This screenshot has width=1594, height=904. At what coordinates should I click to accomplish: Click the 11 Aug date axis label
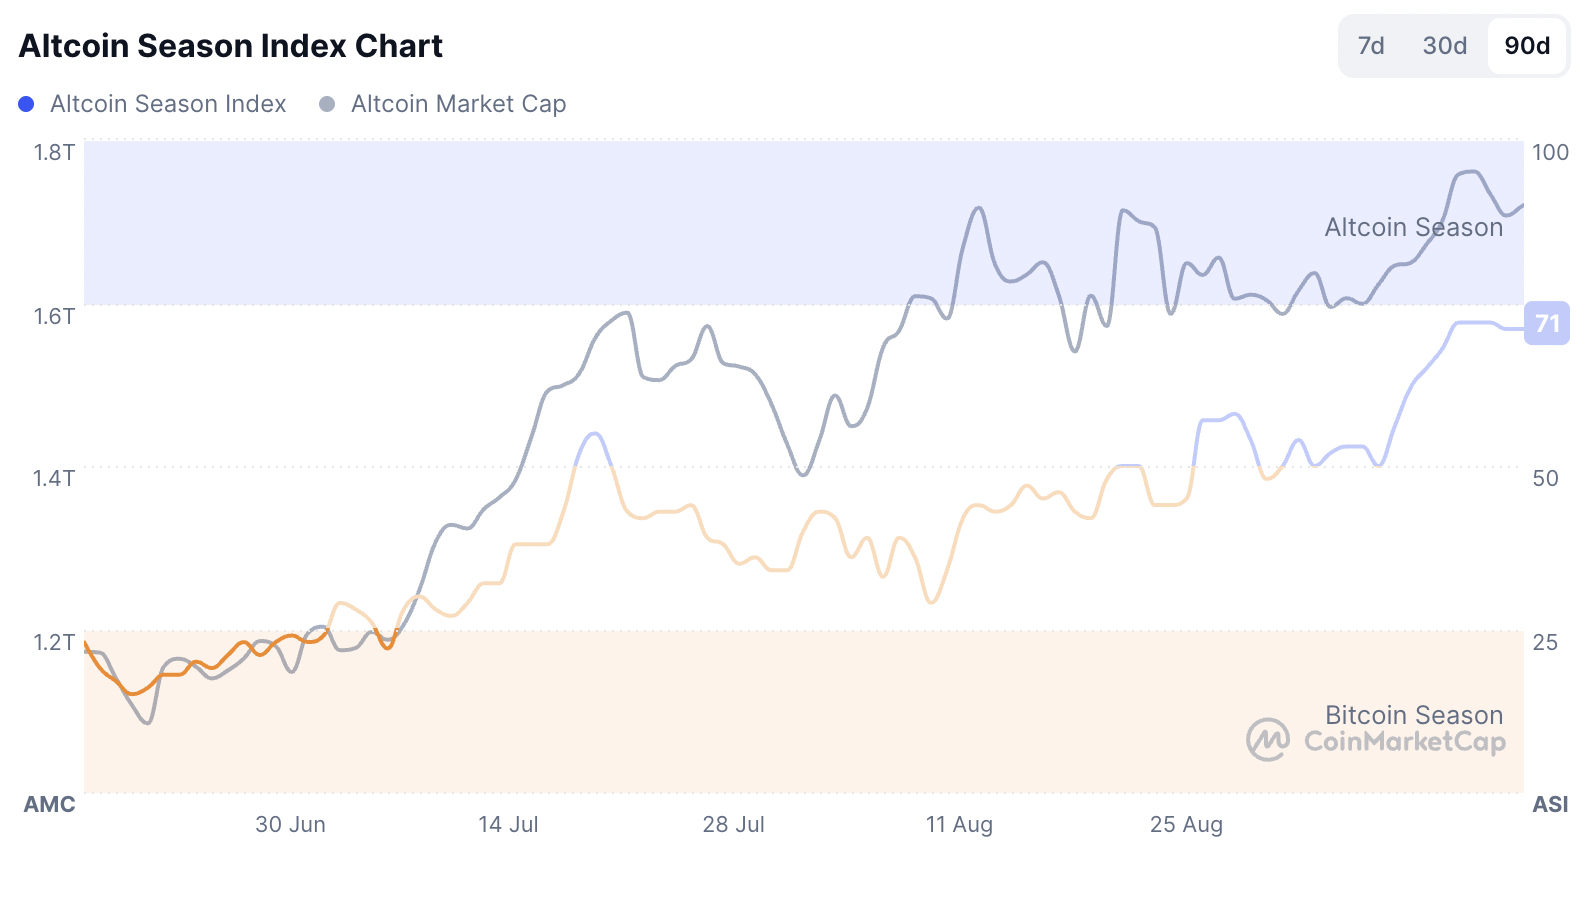tap(959, 824)
